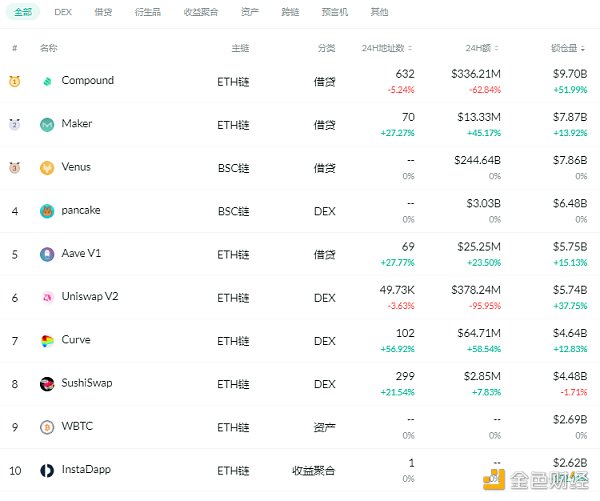
Task: Click Compound's 632 address count
Action: pyautogui.click(x=405, y=74)
